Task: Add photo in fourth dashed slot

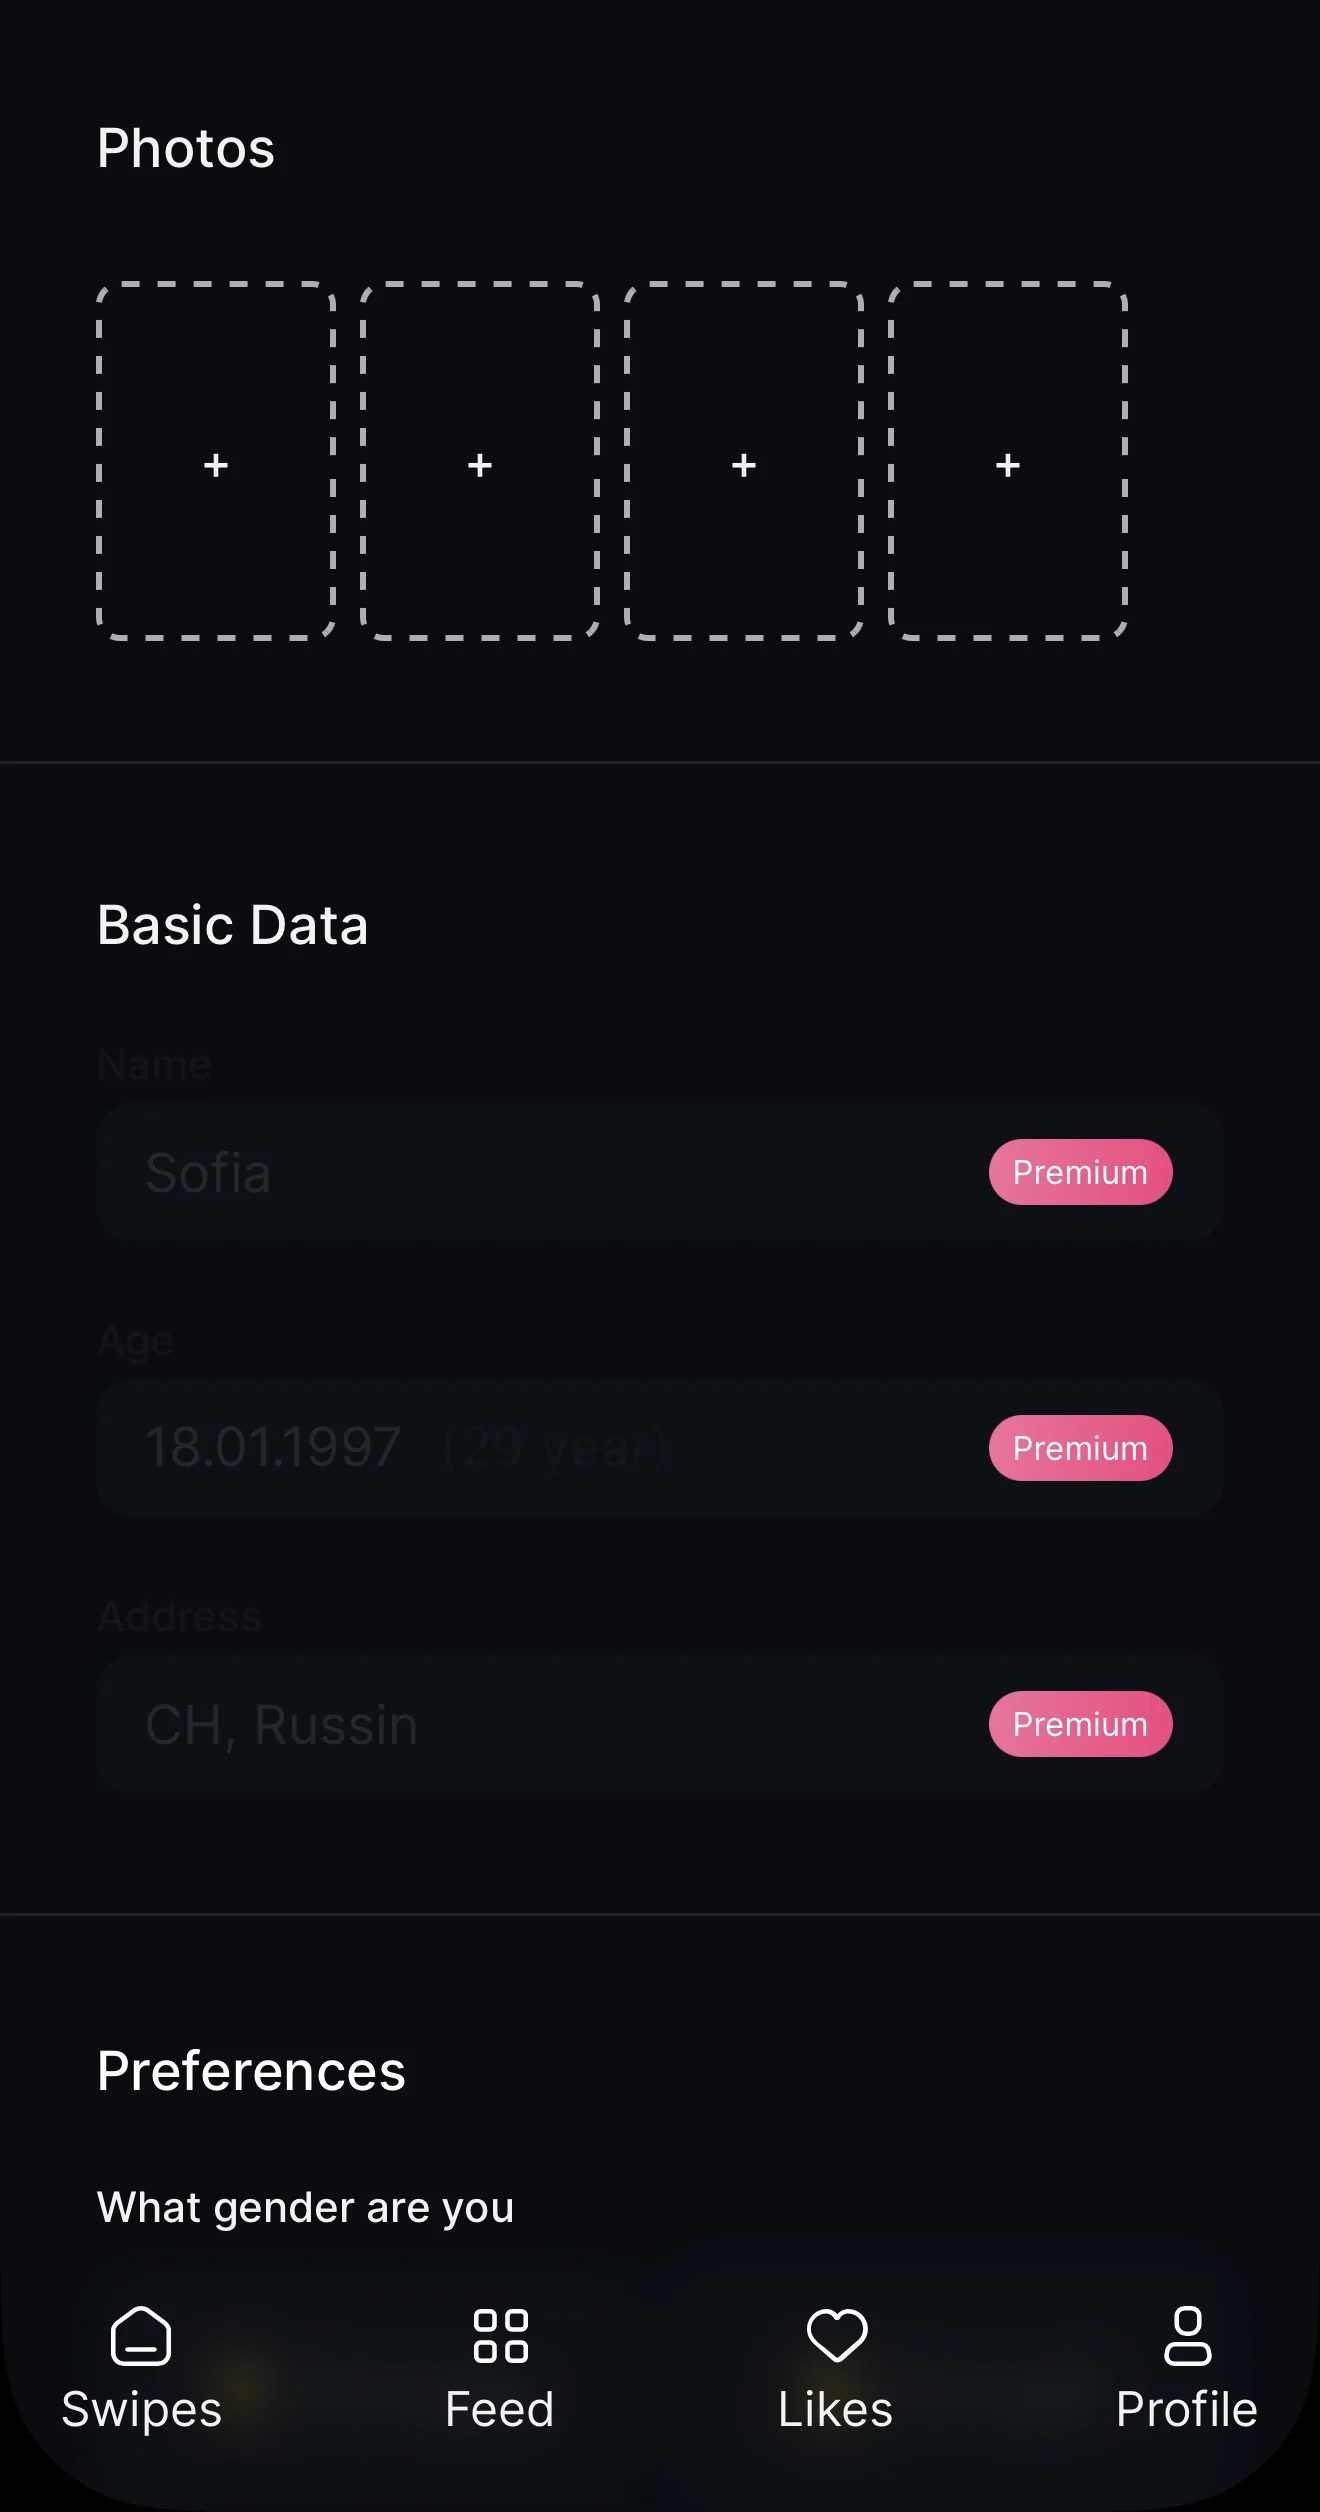Action: [1008, 461]
